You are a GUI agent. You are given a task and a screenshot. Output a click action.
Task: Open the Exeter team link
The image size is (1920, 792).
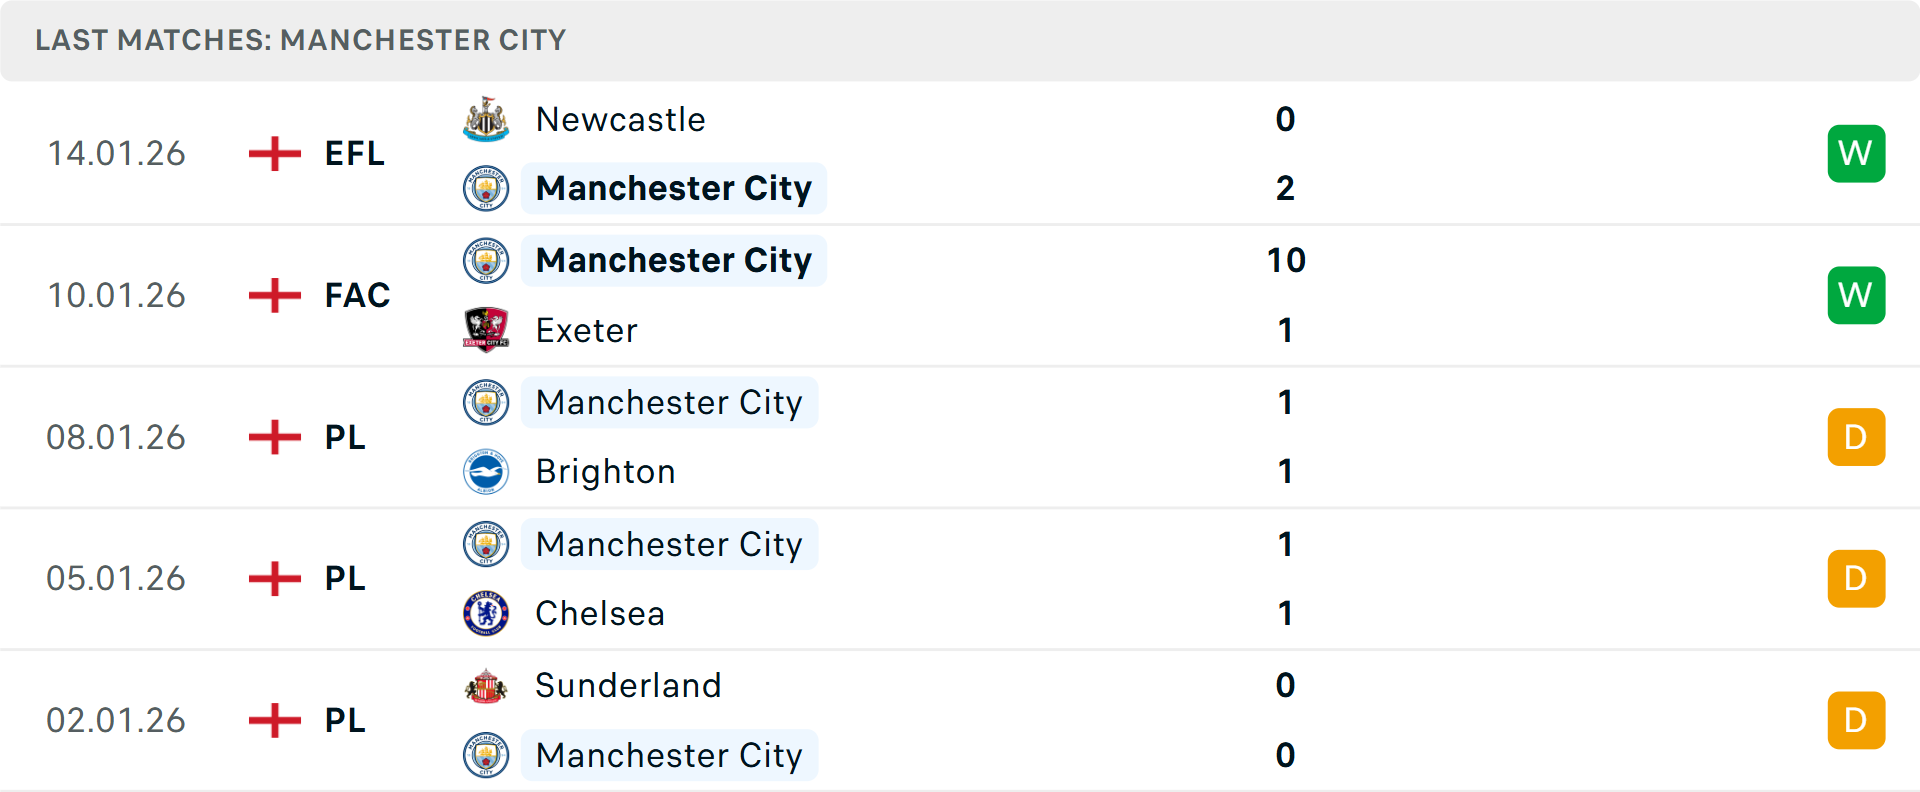click(586, 331)
